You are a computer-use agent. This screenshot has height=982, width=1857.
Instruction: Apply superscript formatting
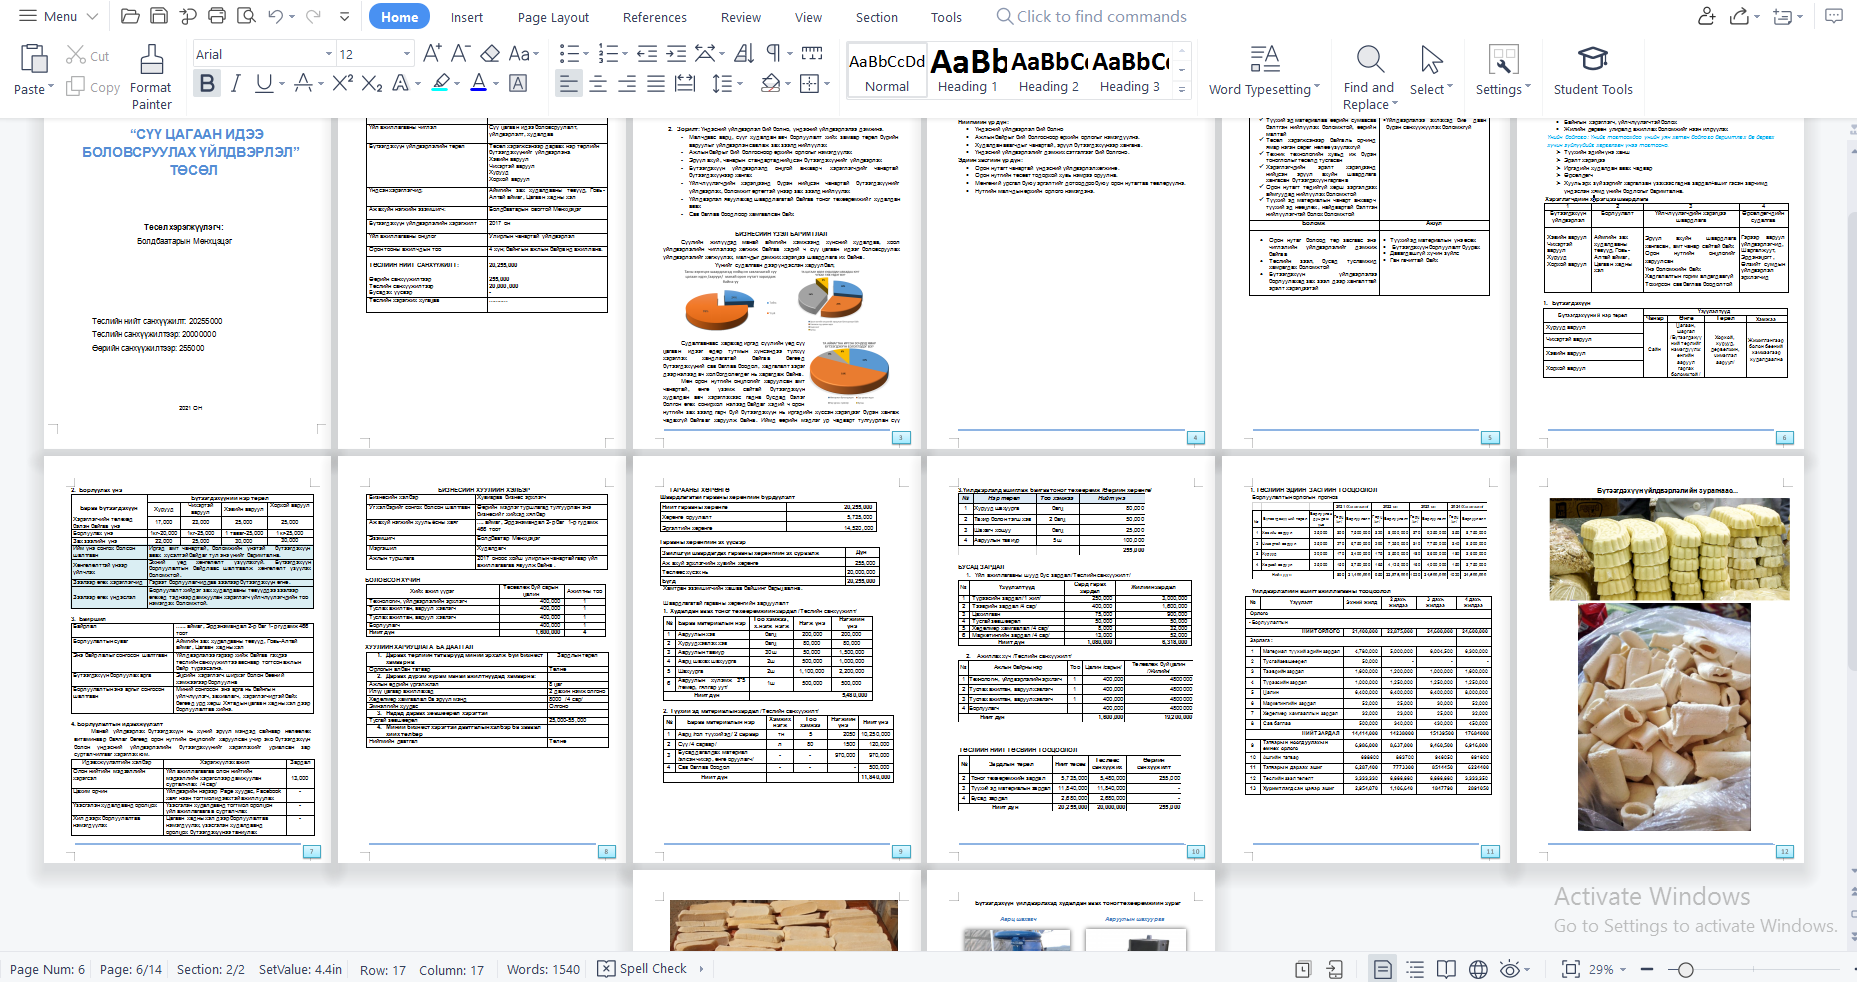click(343, 83)
